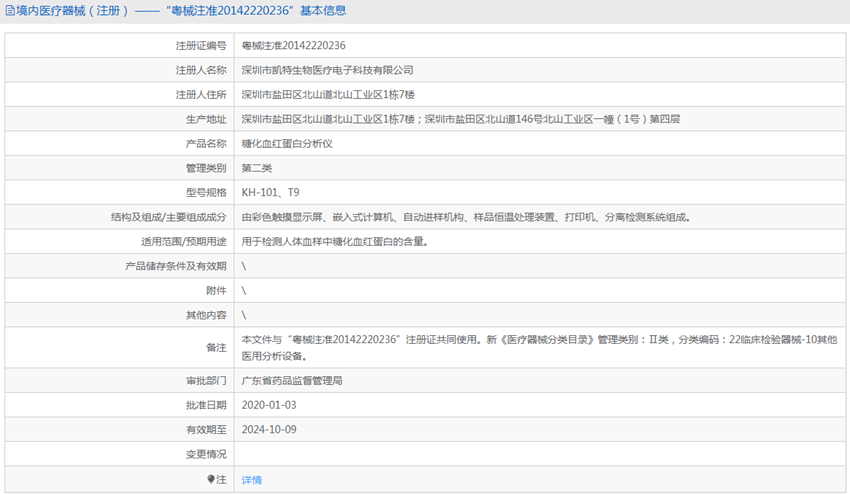Image resolution: width=850 pixels, height=495 pixels.
Task: Select the value 第二类
Action: 256,168
